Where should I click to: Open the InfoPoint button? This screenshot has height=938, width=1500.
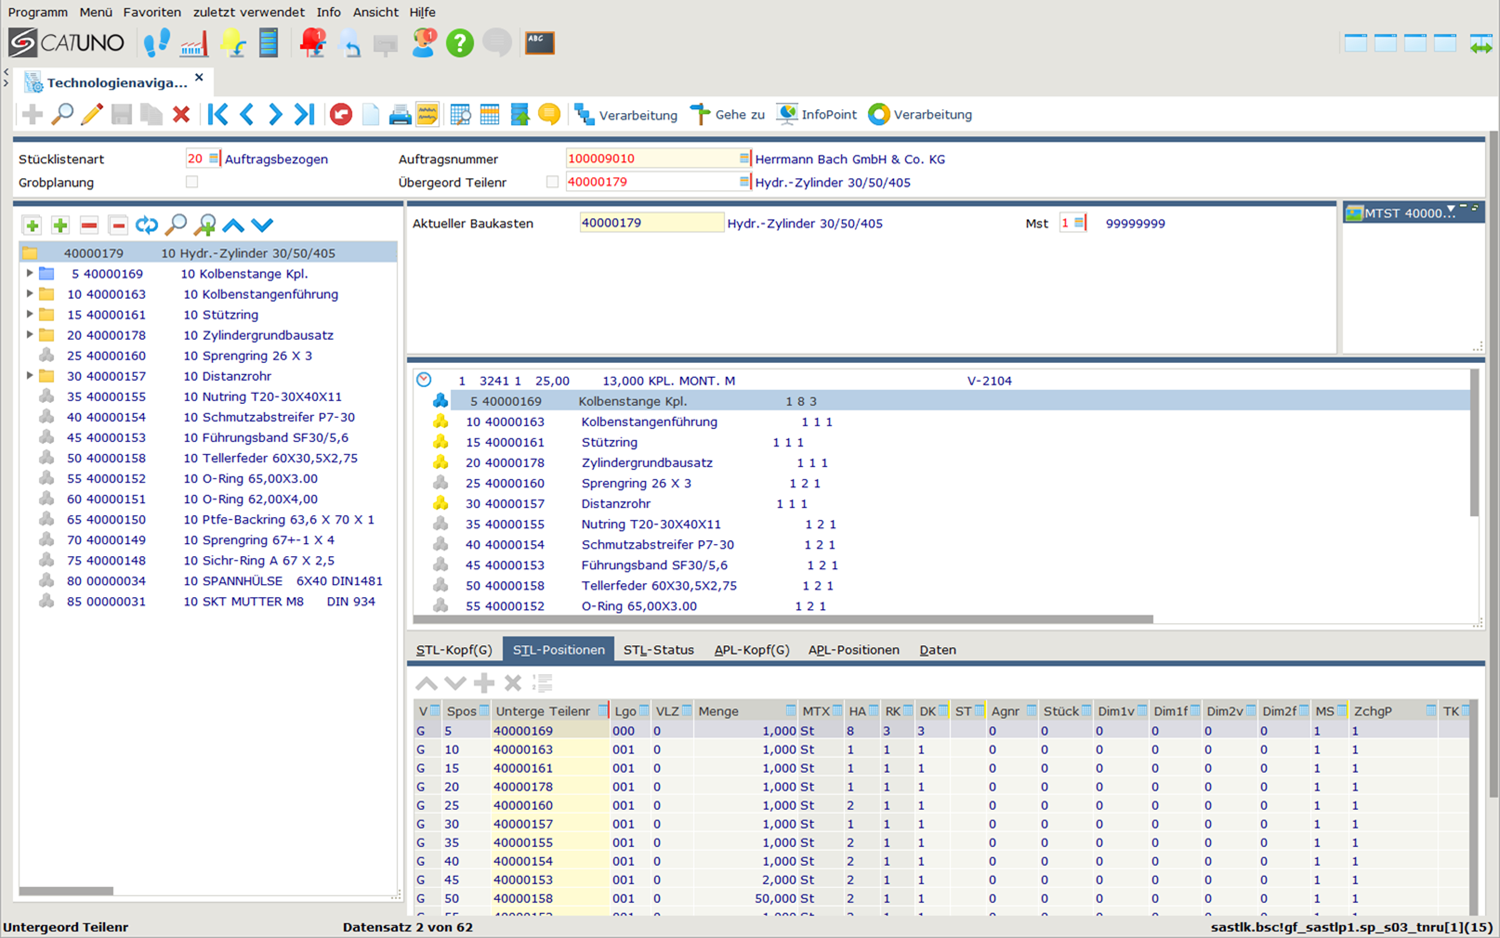point(817,115)
